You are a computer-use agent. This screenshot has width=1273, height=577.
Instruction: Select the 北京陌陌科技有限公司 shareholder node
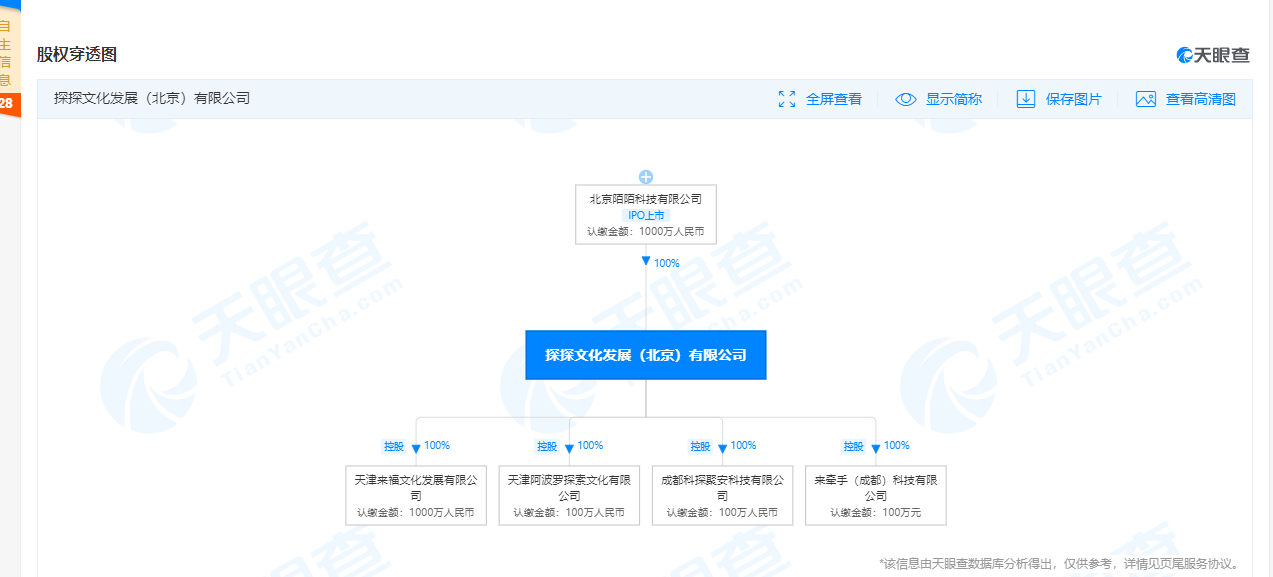646,215
